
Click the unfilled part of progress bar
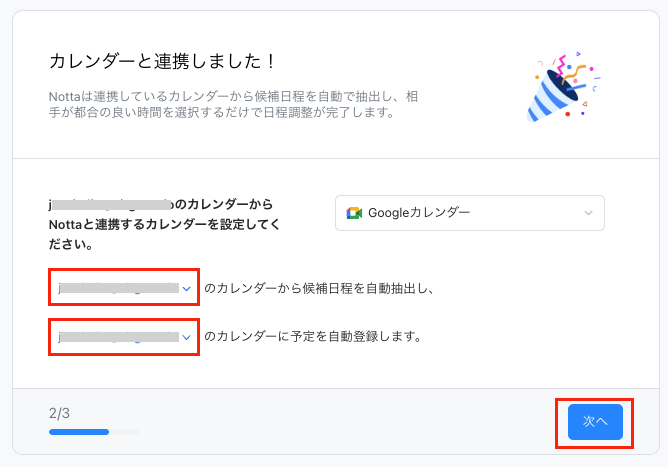(124, 432)
